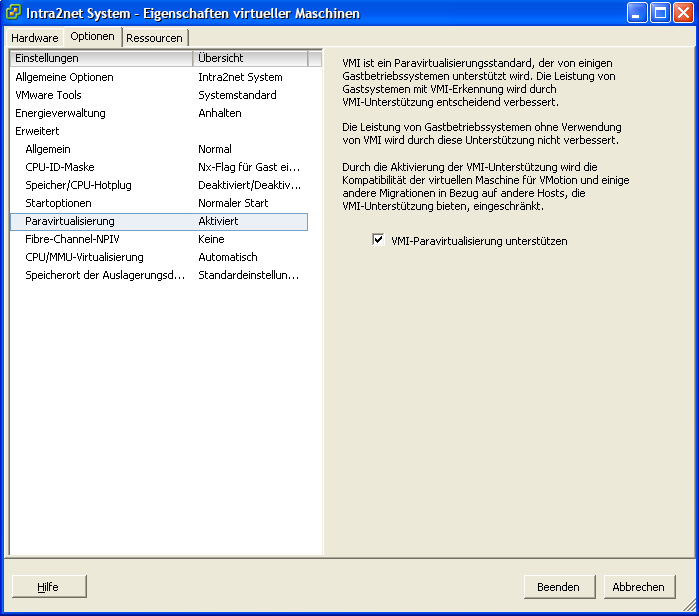Select the Erweitert group entry

pyautogui.click(x=37, y=131)
